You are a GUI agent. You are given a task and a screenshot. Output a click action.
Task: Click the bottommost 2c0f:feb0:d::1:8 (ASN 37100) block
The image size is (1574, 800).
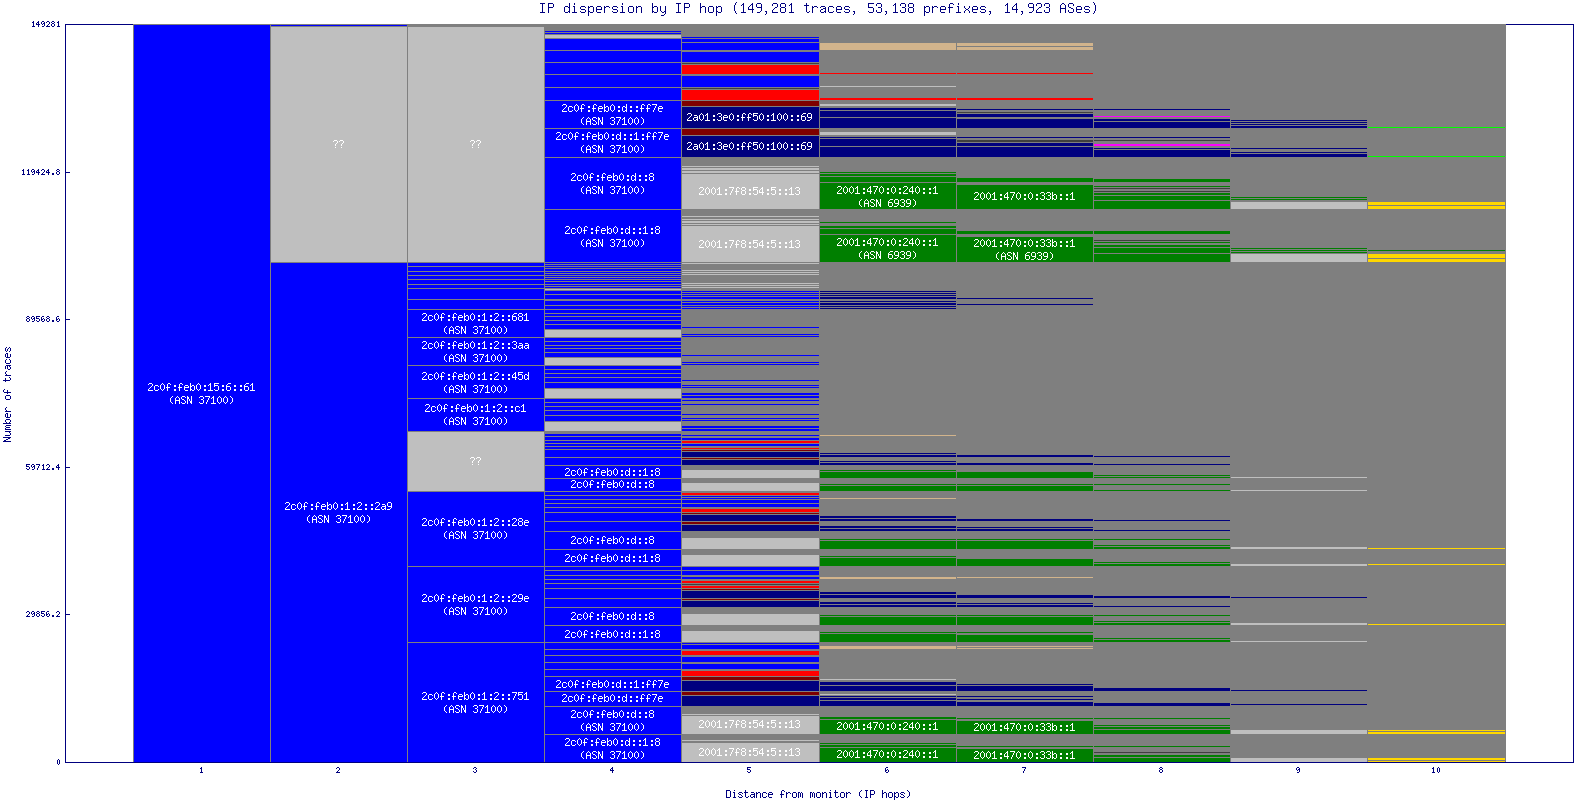[613, 748]
